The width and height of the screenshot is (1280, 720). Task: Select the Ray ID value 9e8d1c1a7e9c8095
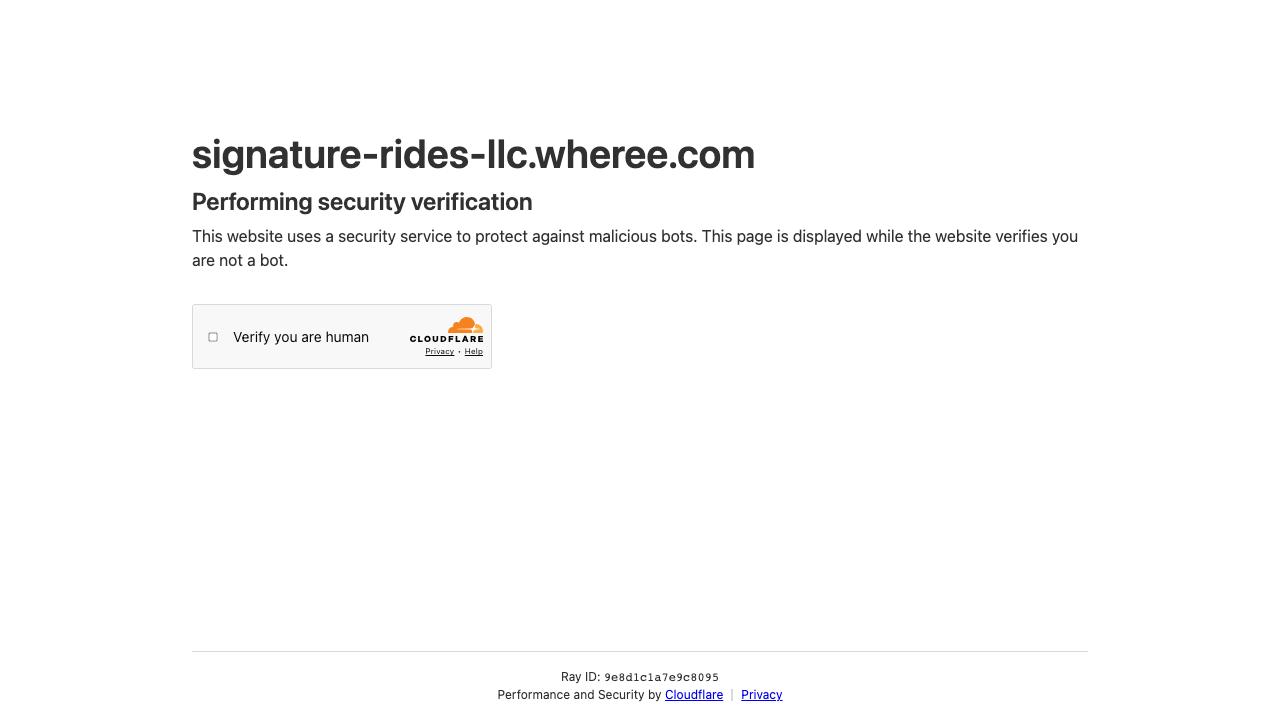(x=661, y=677)
